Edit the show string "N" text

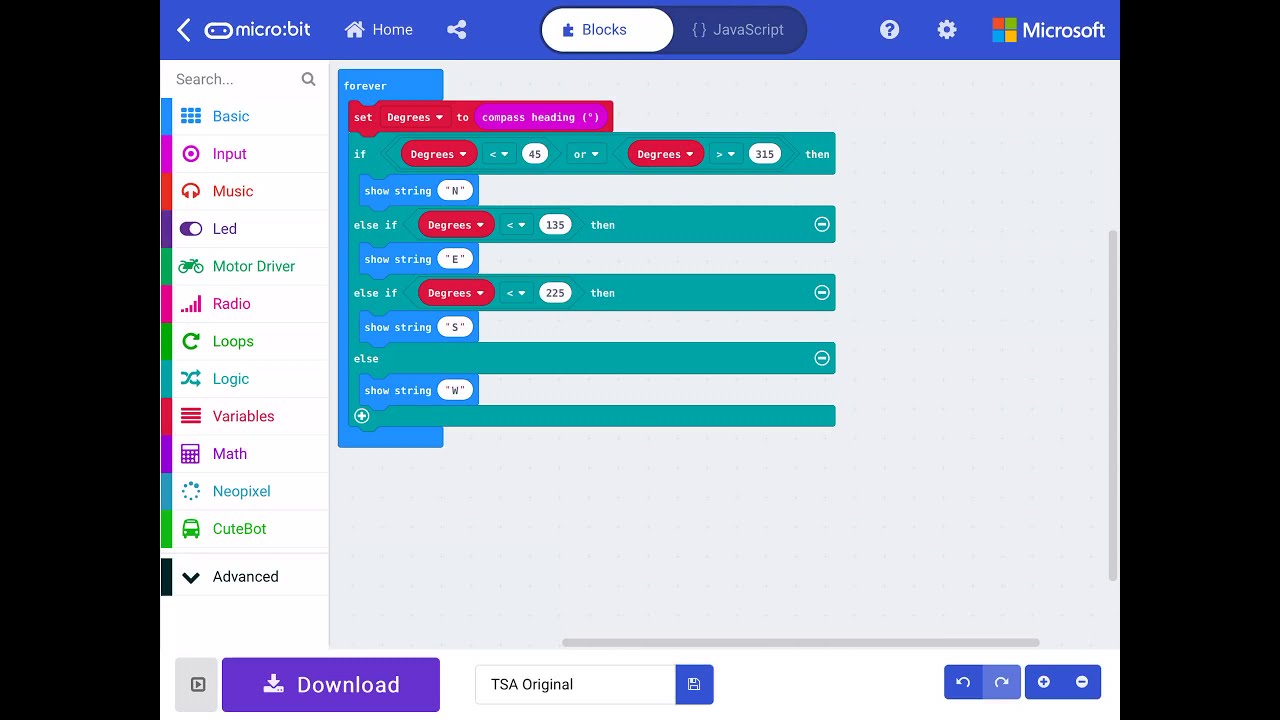[455, 191]
